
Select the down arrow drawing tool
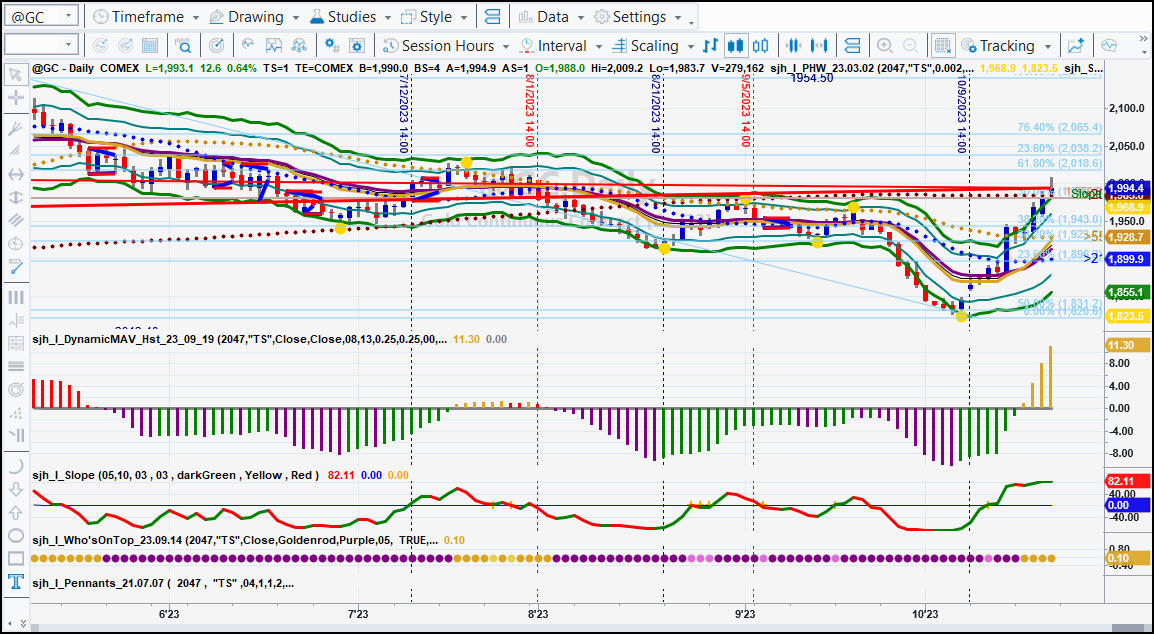click(15, 490)
